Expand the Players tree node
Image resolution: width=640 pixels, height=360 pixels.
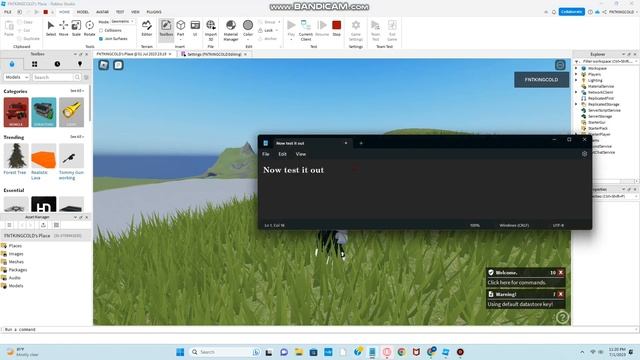click(576, 74)
